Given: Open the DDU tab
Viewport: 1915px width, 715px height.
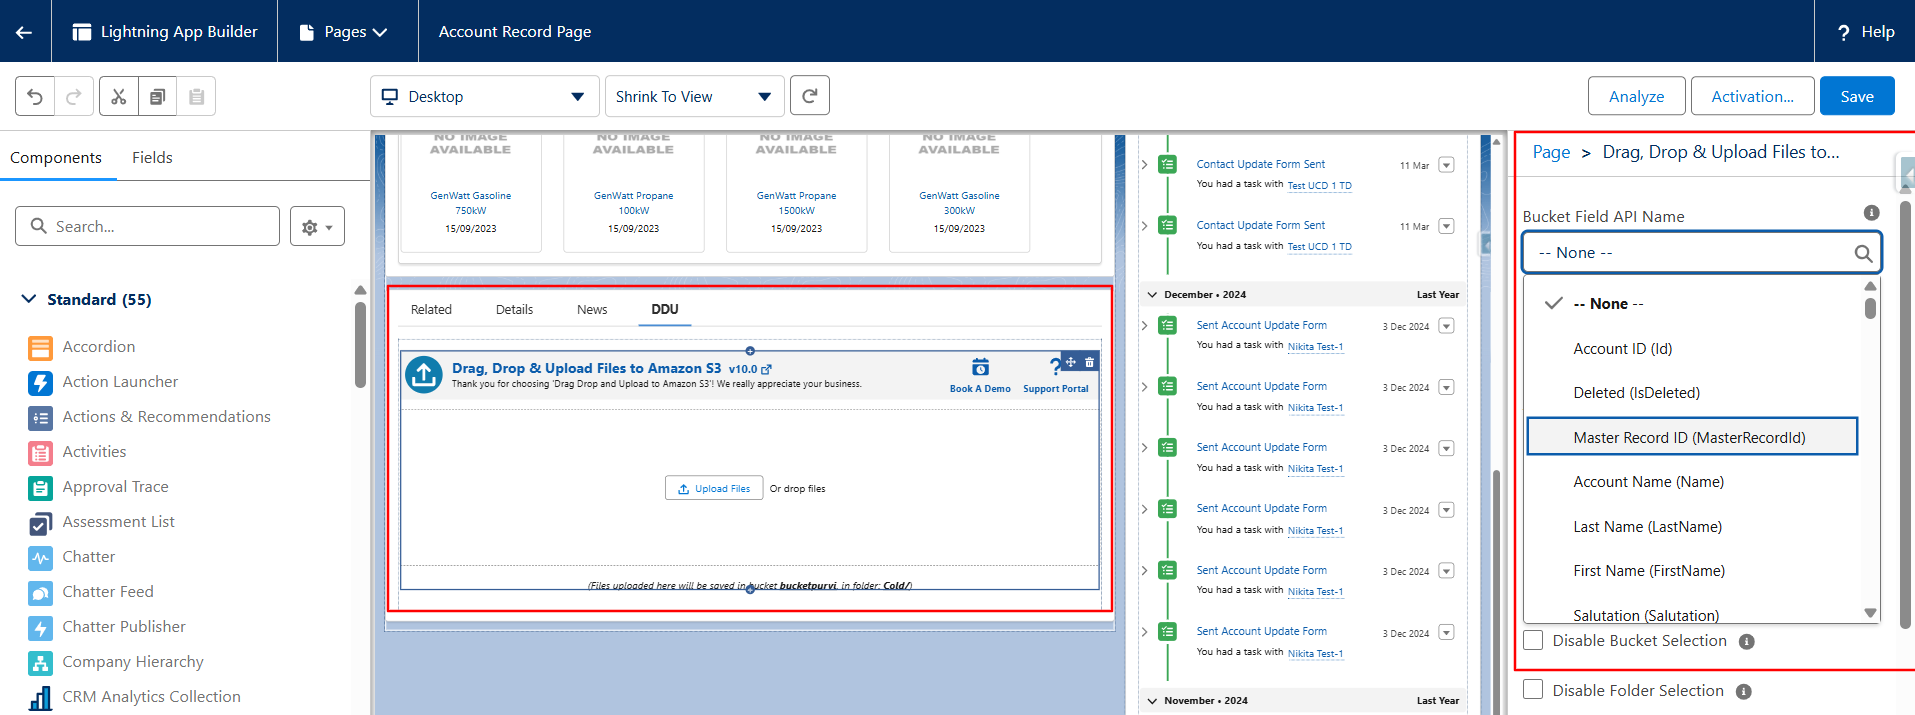Looking at the screenshot, I should [x=665, y=310].
